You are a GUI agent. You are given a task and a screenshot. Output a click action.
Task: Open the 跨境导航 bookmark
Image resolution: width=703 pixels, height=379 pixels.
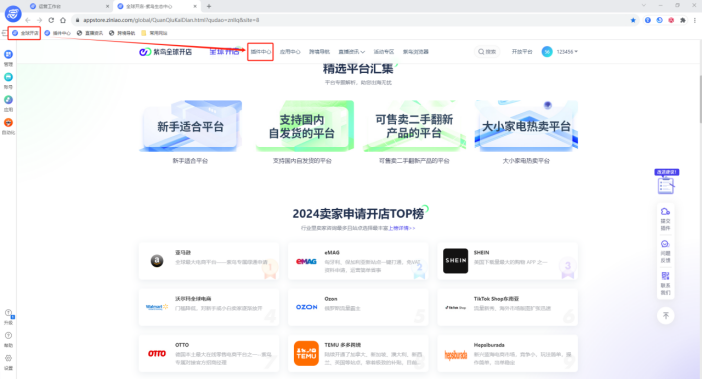(x=122, y=33)
